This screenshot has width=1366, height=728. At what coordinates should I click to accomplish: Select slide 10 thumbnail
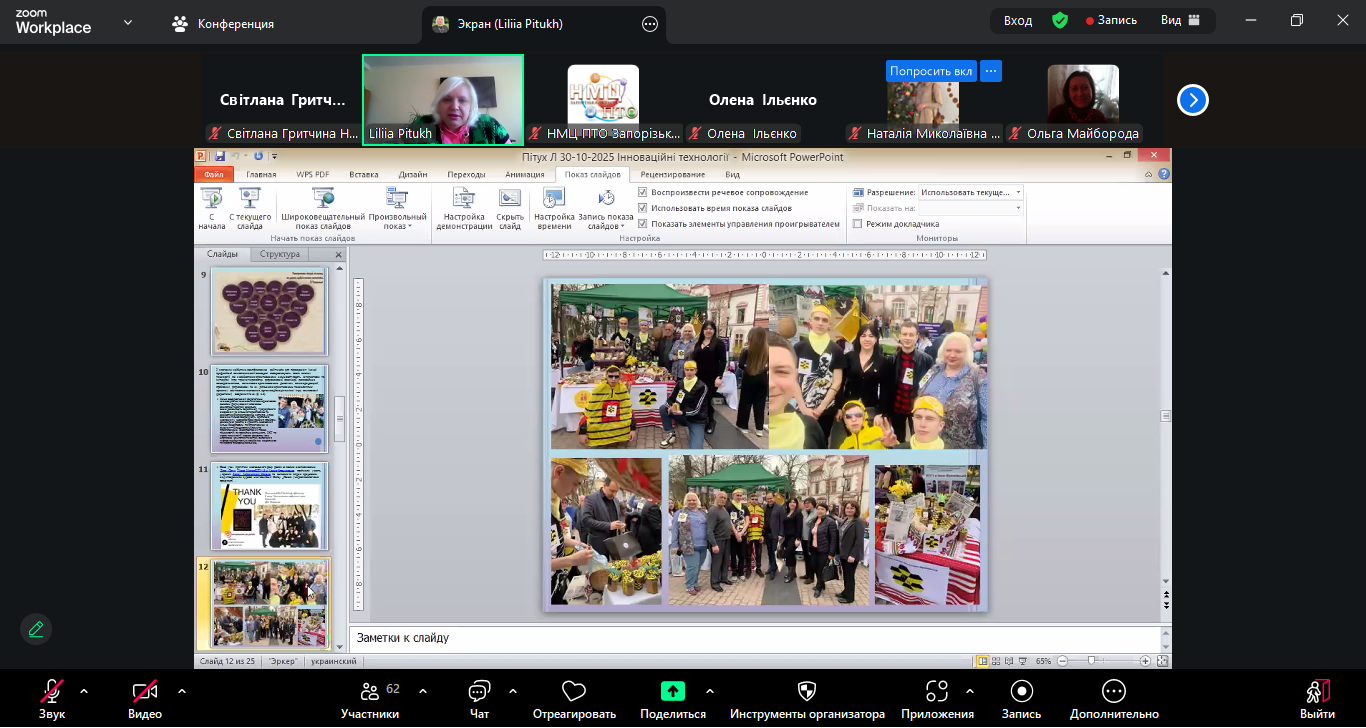pyautogui.click(x=270, y=409)
